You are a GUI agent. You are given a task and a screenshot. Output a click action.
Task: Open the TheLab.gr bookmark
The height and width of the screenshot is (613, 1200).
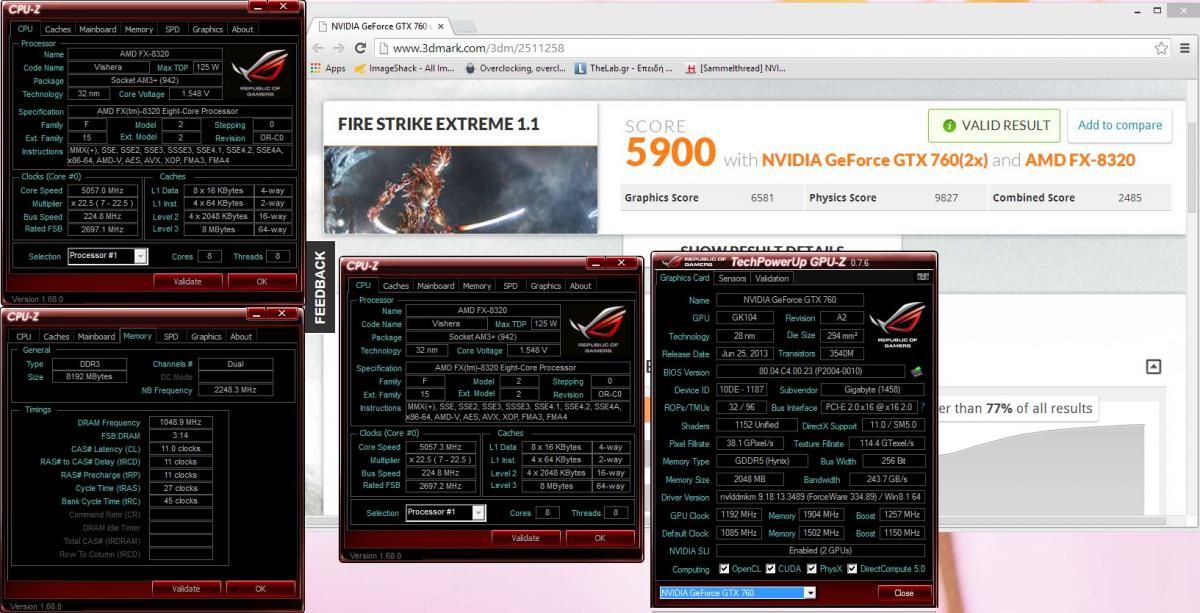625,69
